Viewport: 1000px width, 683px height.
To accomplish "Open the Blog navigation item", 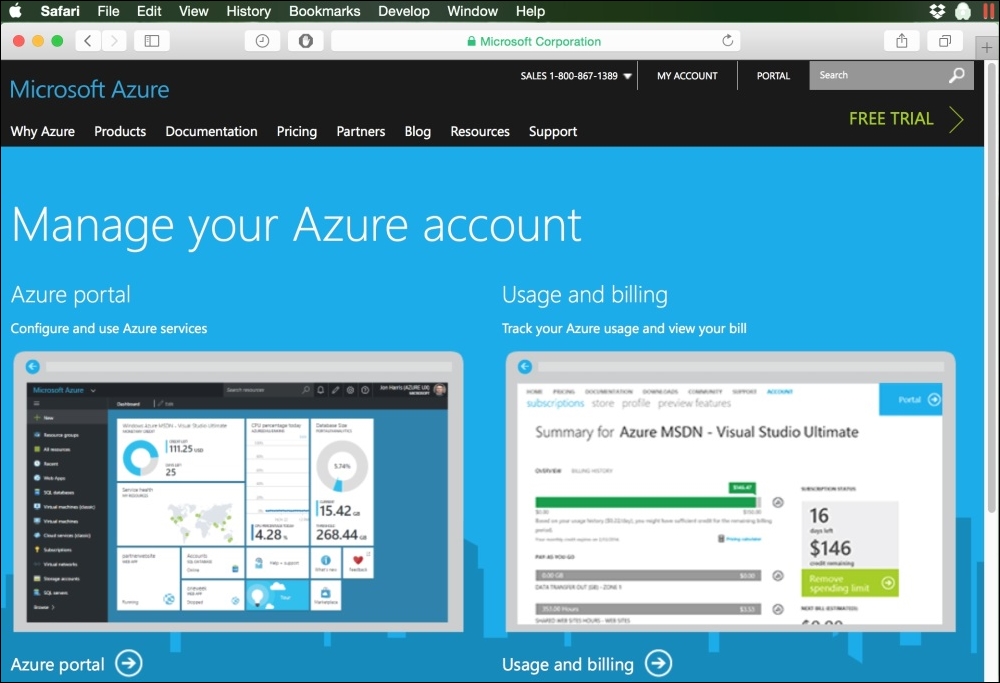I will pos(418,131).
